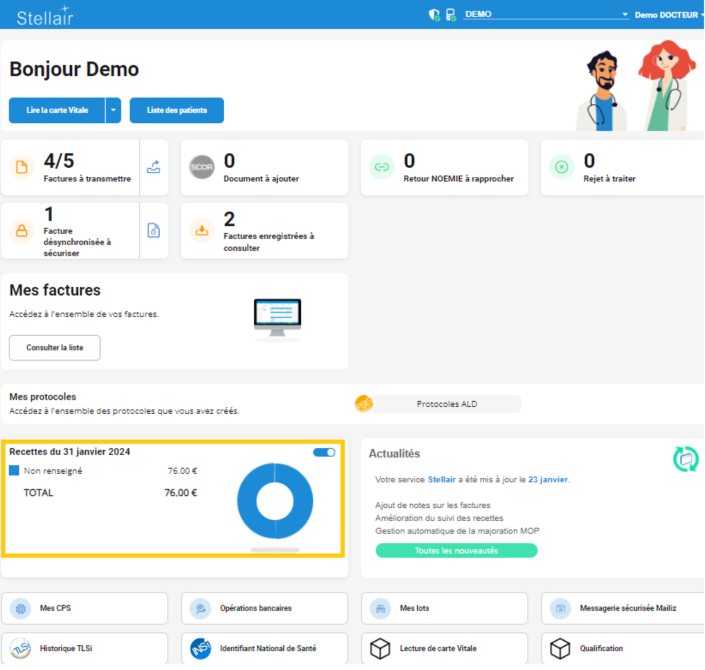Click the green refresh news icon
This screenshot has height=670, width=705.
685,459
